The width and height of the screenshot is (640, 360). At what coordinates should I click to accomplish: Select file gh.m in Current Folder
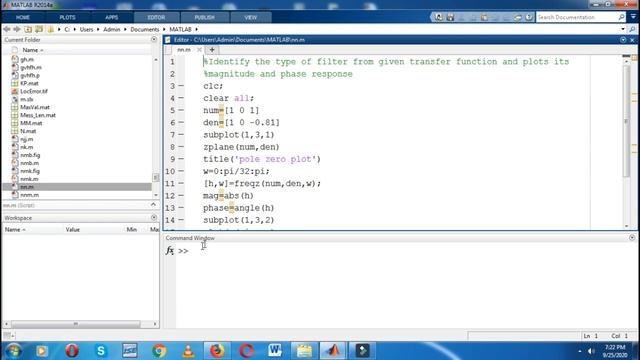pyautogui.click(x=27, y=60)
